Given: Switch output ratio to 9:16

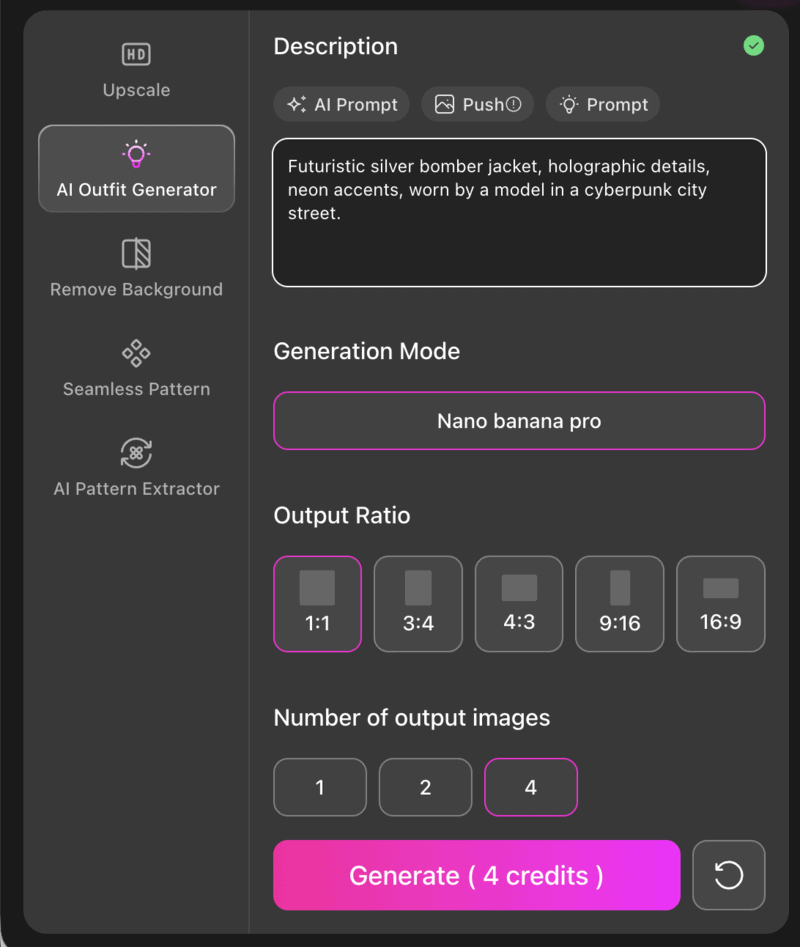Looking at the screenshot, I should (619, 604).
